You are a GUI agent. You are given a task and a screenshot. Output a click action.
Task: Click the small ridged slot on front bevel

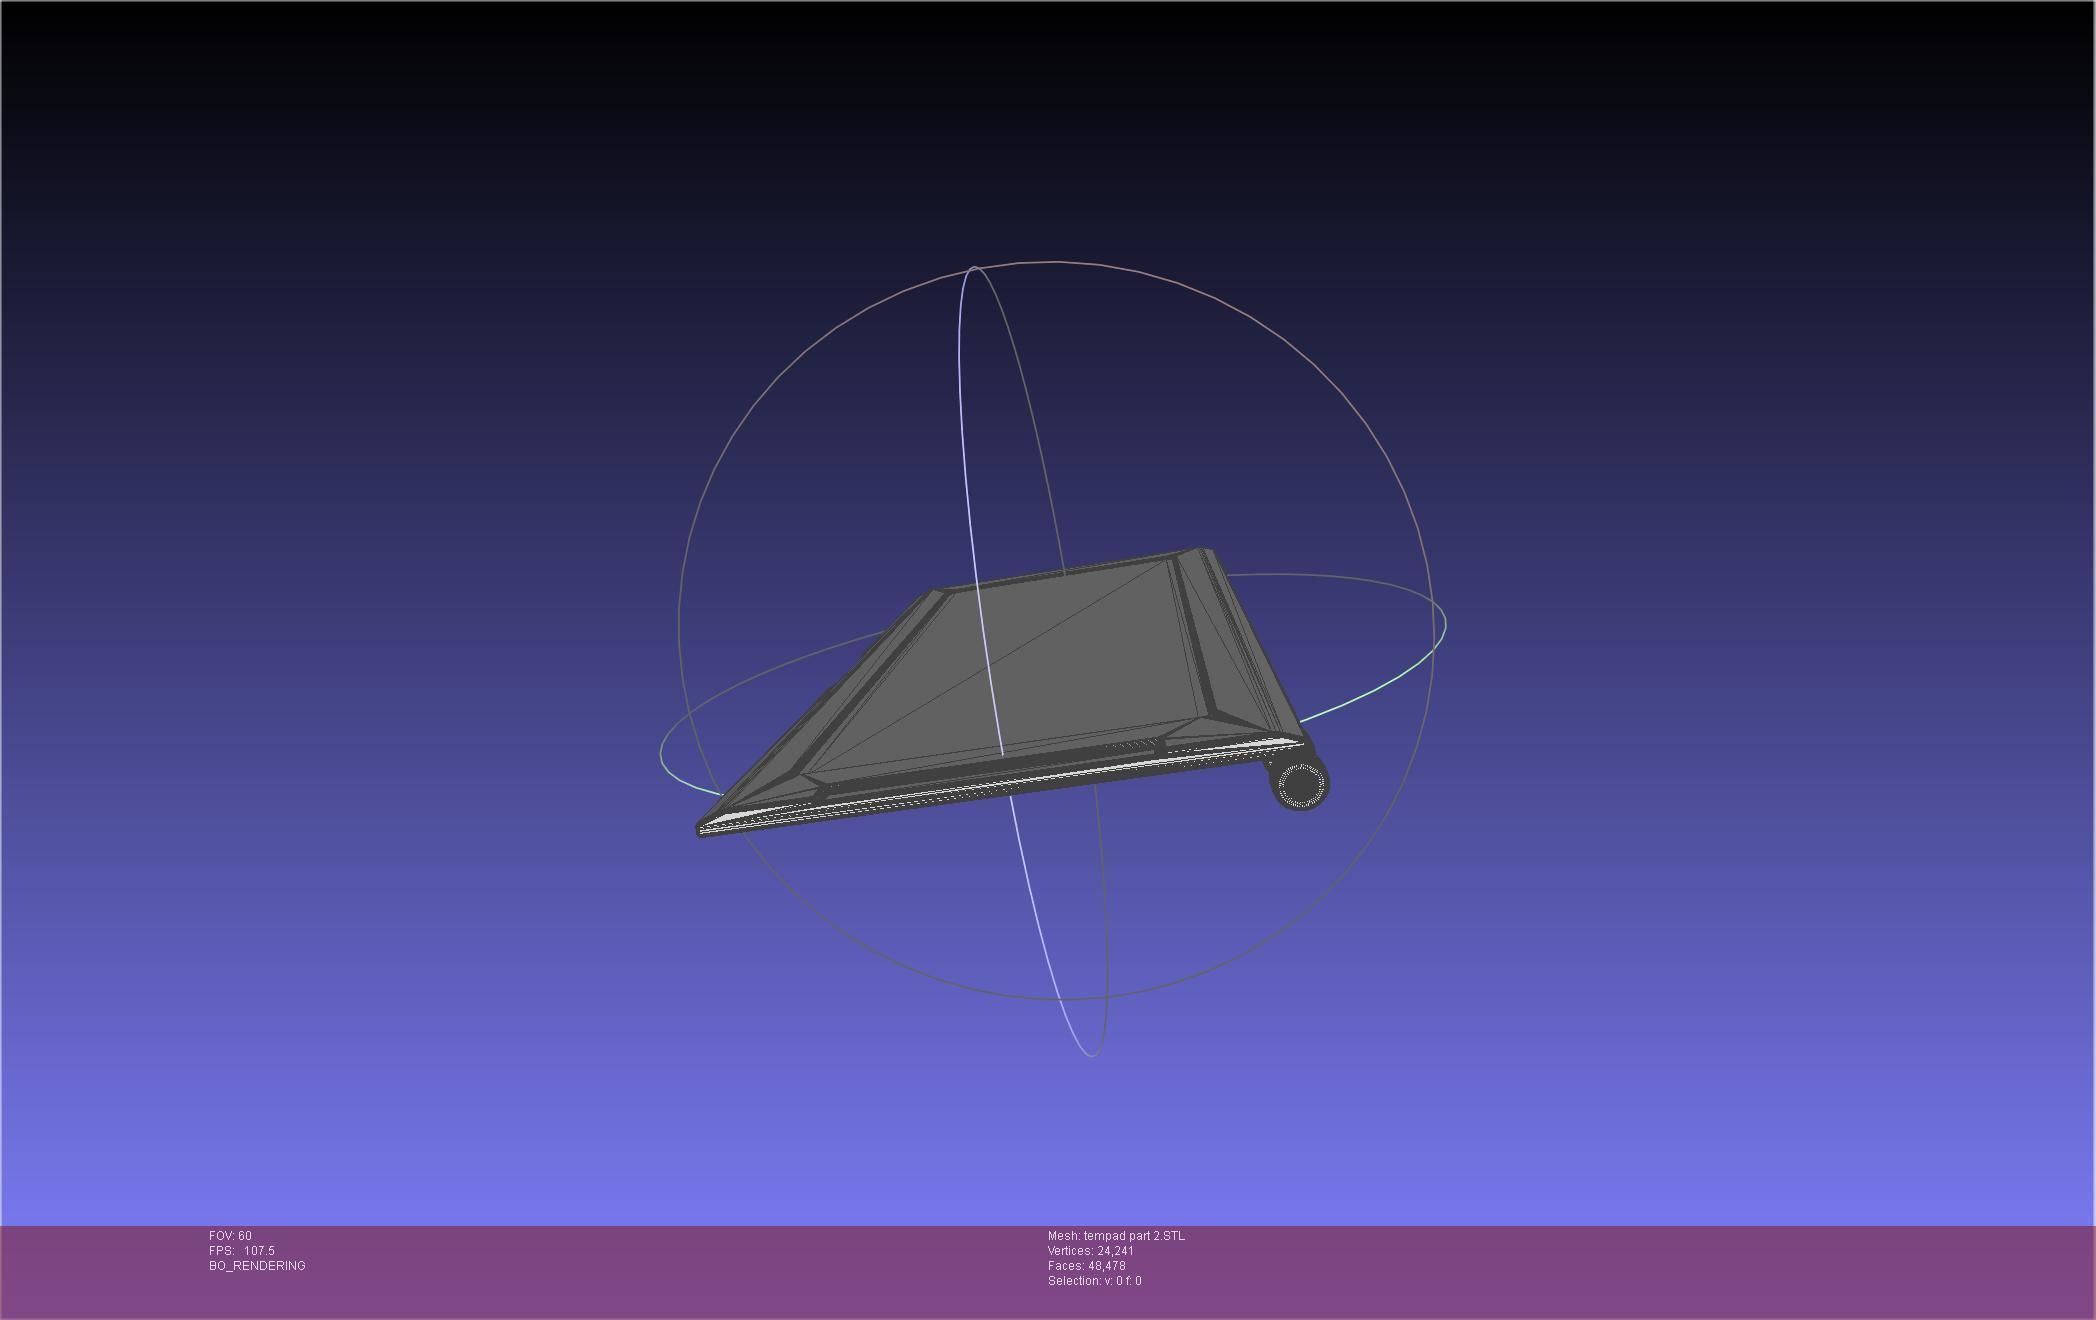coord(1130,746)
